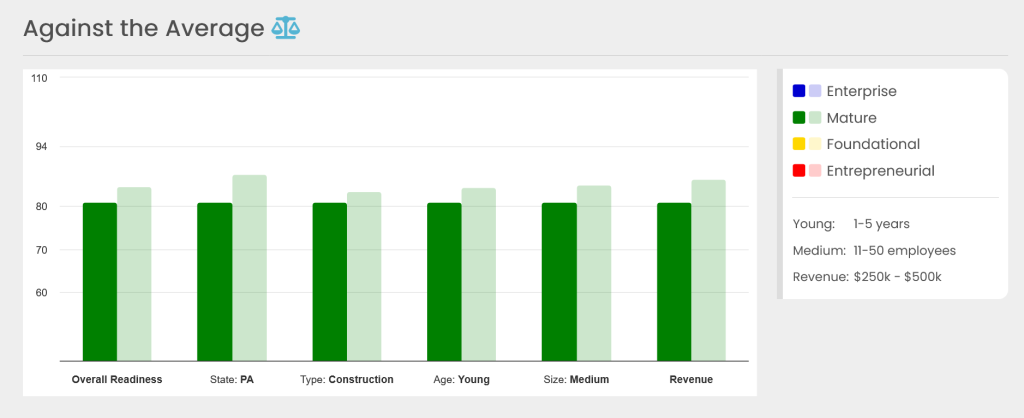Click the light green Mature swatch
The width and height of the screenshot is (1024, 418).
(x=815, y=118)
